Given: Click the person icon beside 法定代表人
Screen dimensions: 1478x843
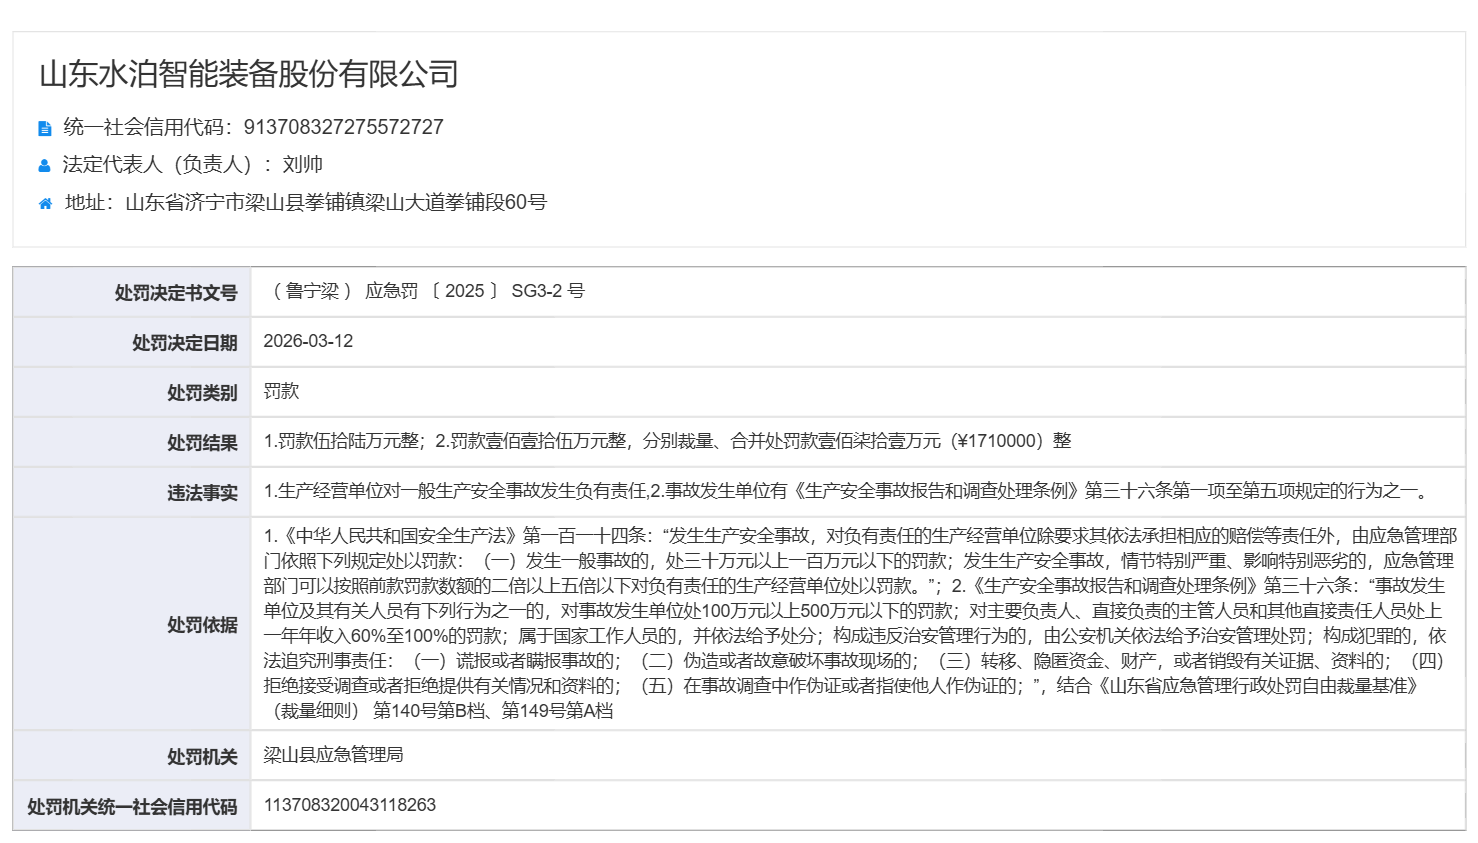Looking at the screenshot, I should point(45,166).
